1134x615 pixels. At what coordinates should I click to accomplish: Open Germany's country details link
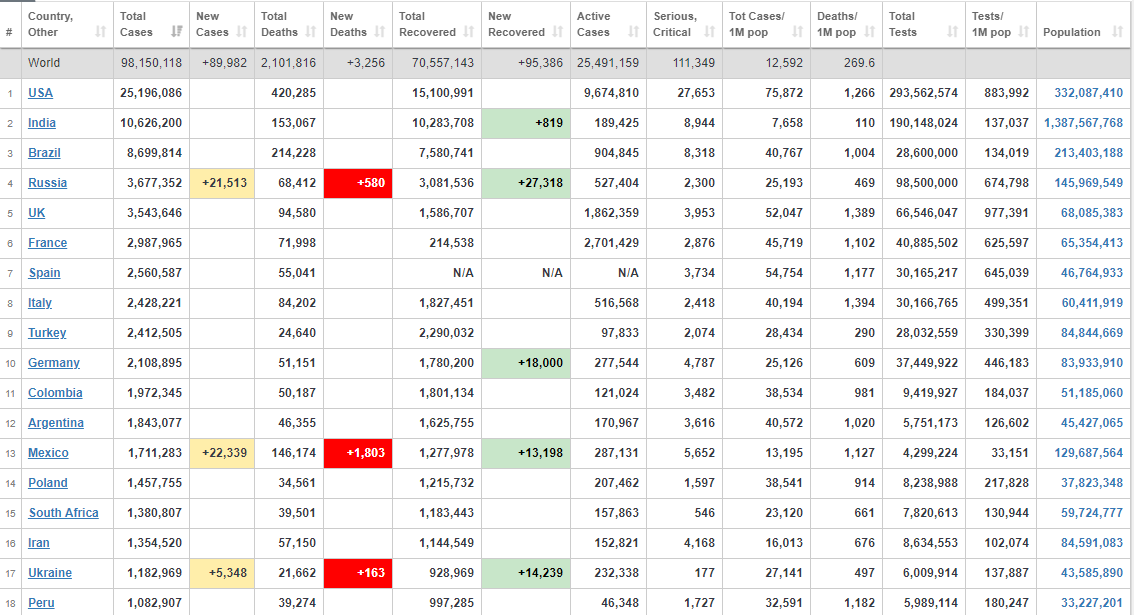pos(54,363)
